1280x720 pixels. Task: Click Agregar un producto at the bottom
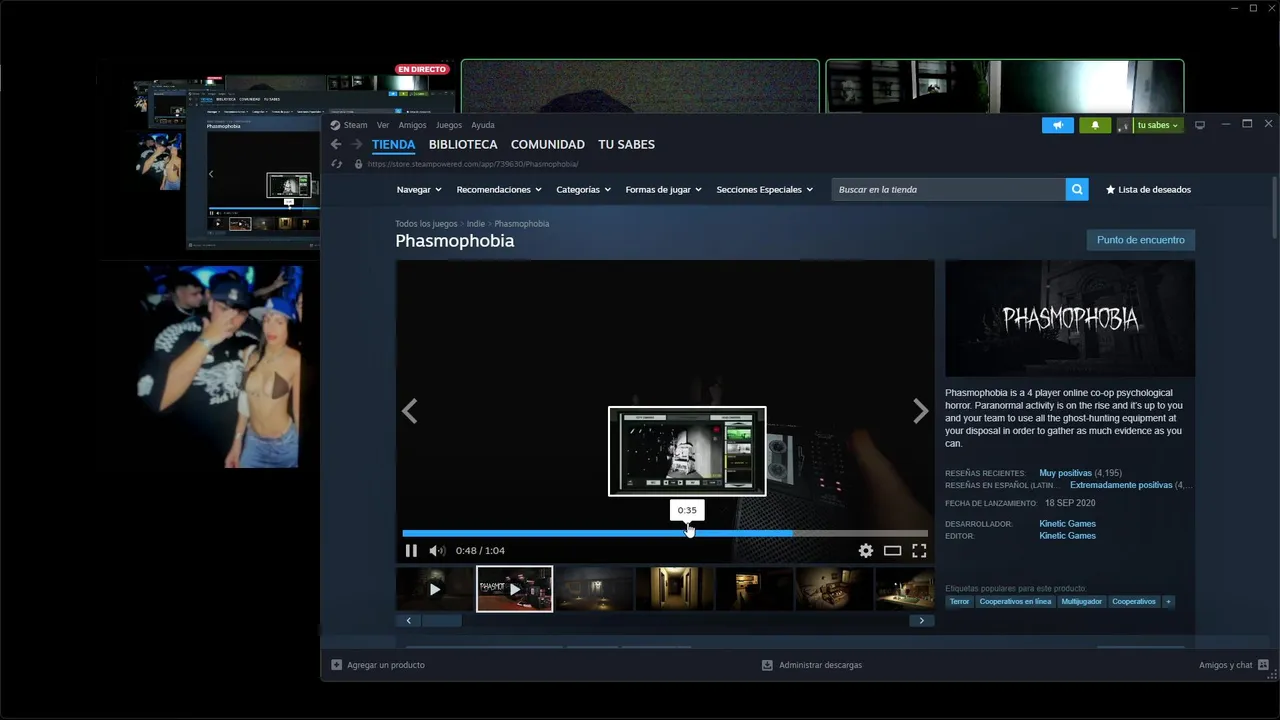click(x=378, y=665)
